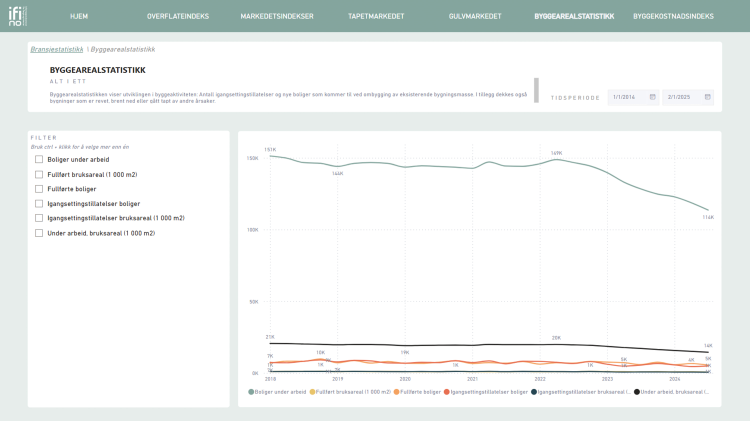Click the 'Fullført bruksareal' yellow legend marker
The height and width of the screenshot is (421, 750).
click(x=312, y=392)
